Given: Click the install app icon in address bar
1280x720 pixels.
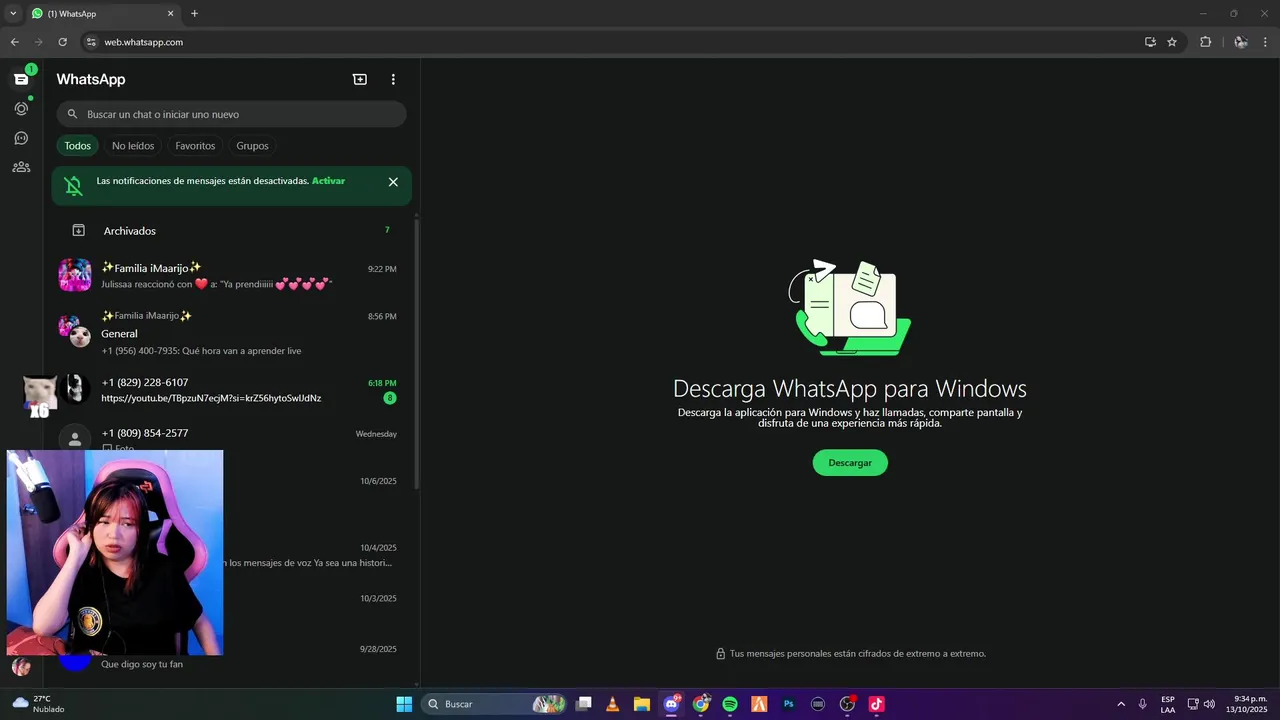Looking at the screenshot, I should coord(1150,42).
